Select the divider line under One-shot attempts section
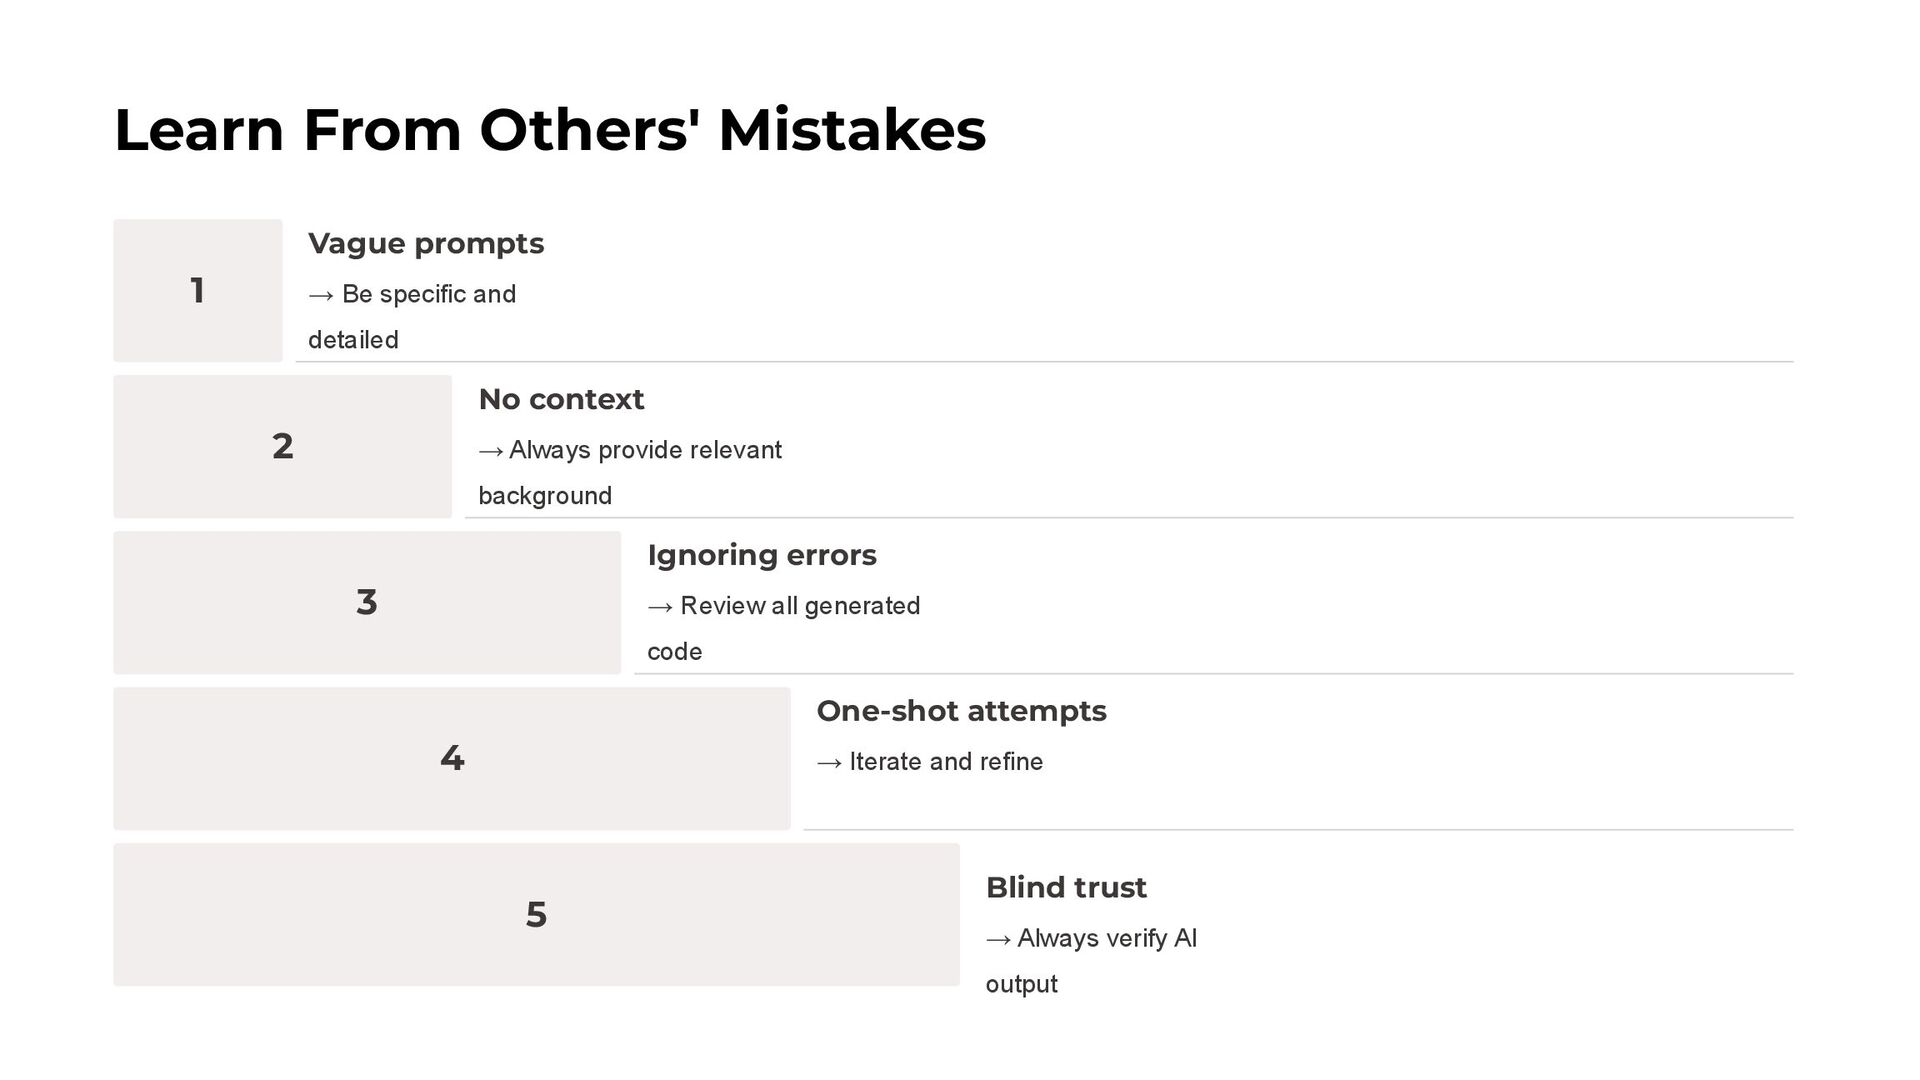Screen dimensions: 1920x1080 click(x=1298, y=830)
